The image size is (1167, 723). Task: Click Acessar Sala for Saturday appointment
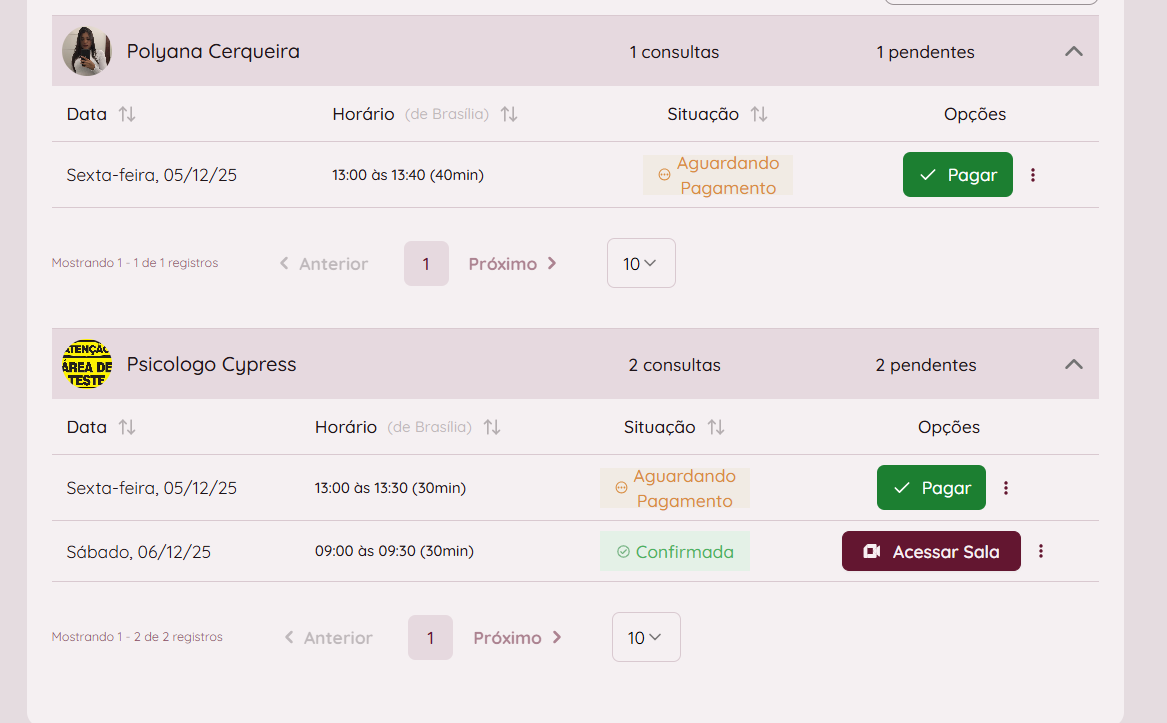coord(931,551)
